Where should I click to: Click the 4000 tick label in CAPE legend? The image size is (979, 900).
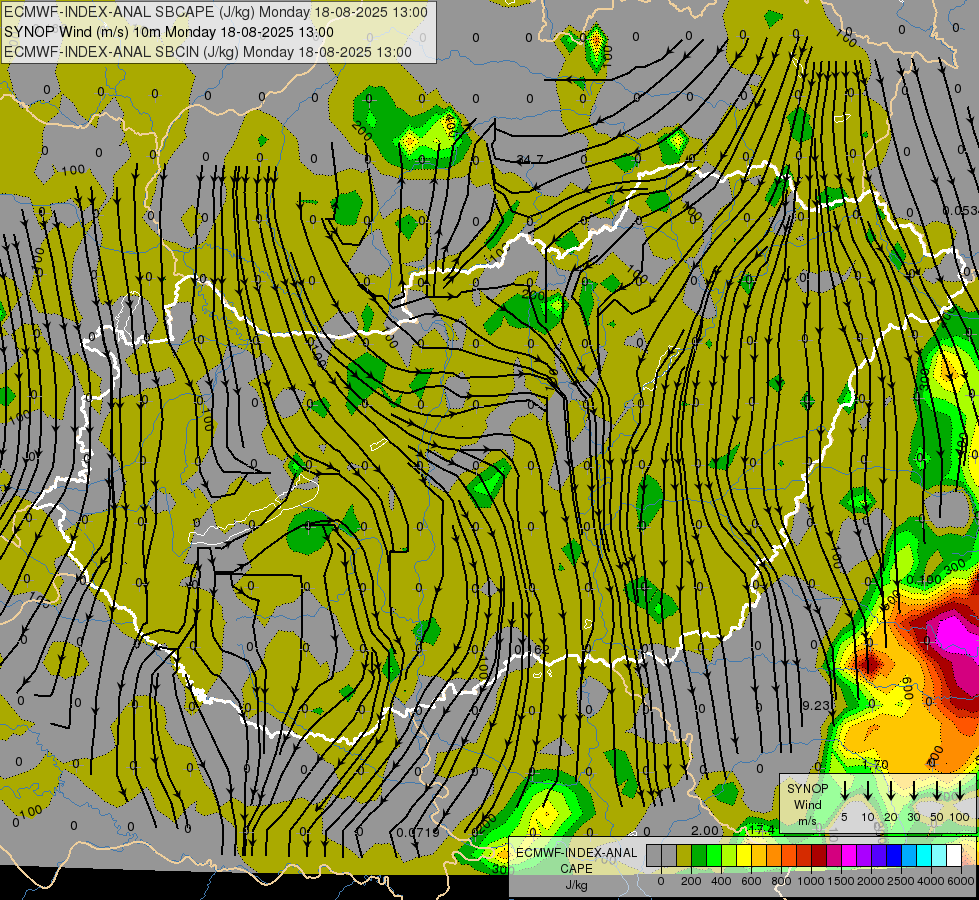pos(931,881)
